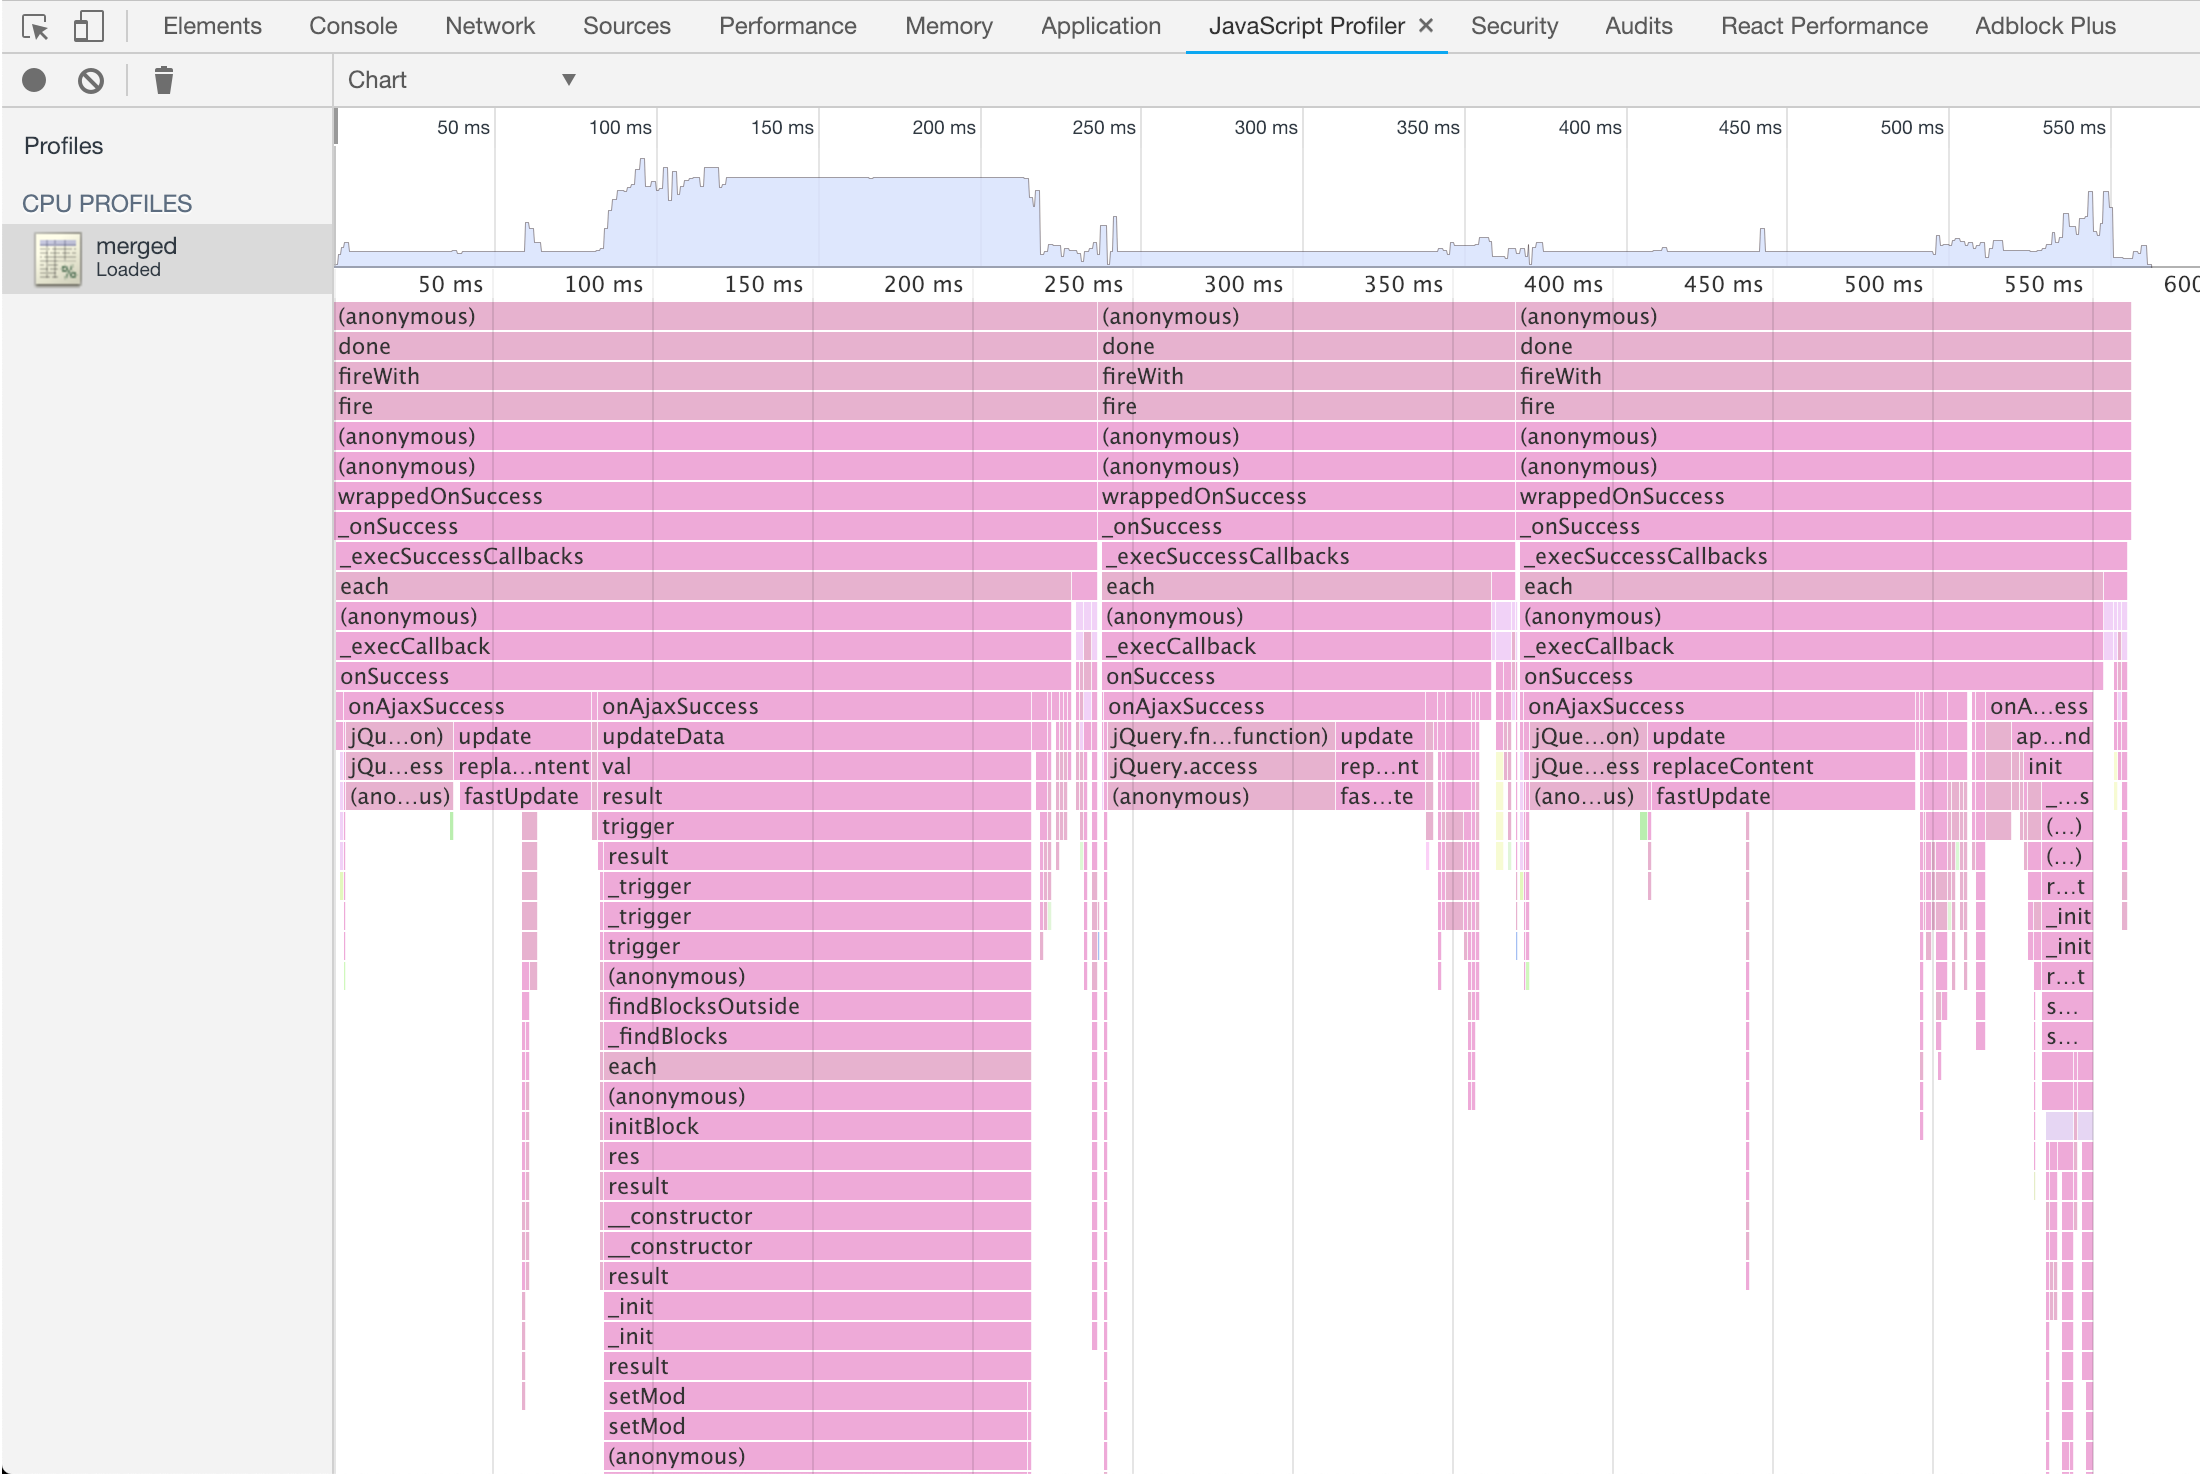Select the res flame bar

tap(818, 1156)
